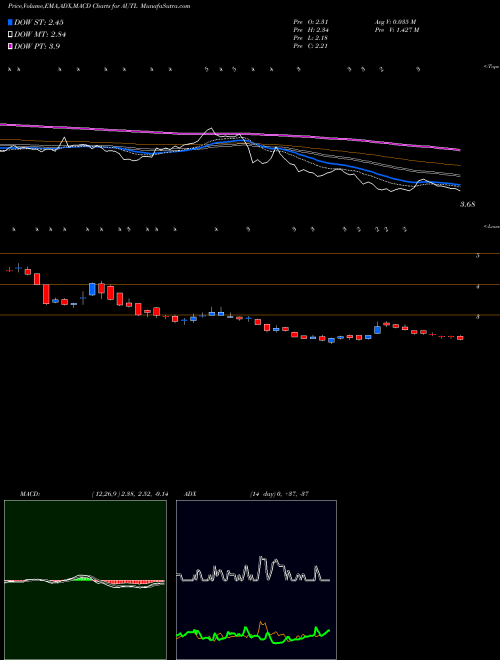
Task: Click the green MACD indicator chart panel
Action: [x=85, y=580]
